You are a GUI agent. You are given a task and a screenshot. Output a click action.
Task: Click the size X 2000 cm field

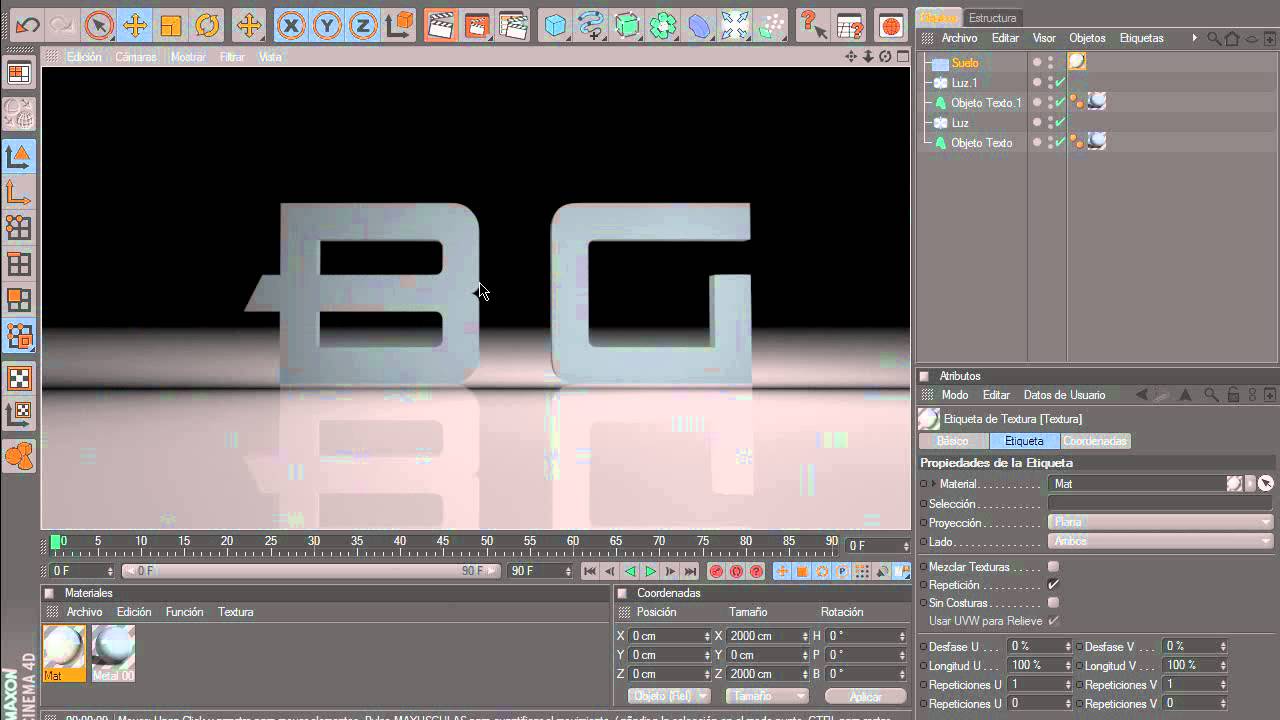767,636
